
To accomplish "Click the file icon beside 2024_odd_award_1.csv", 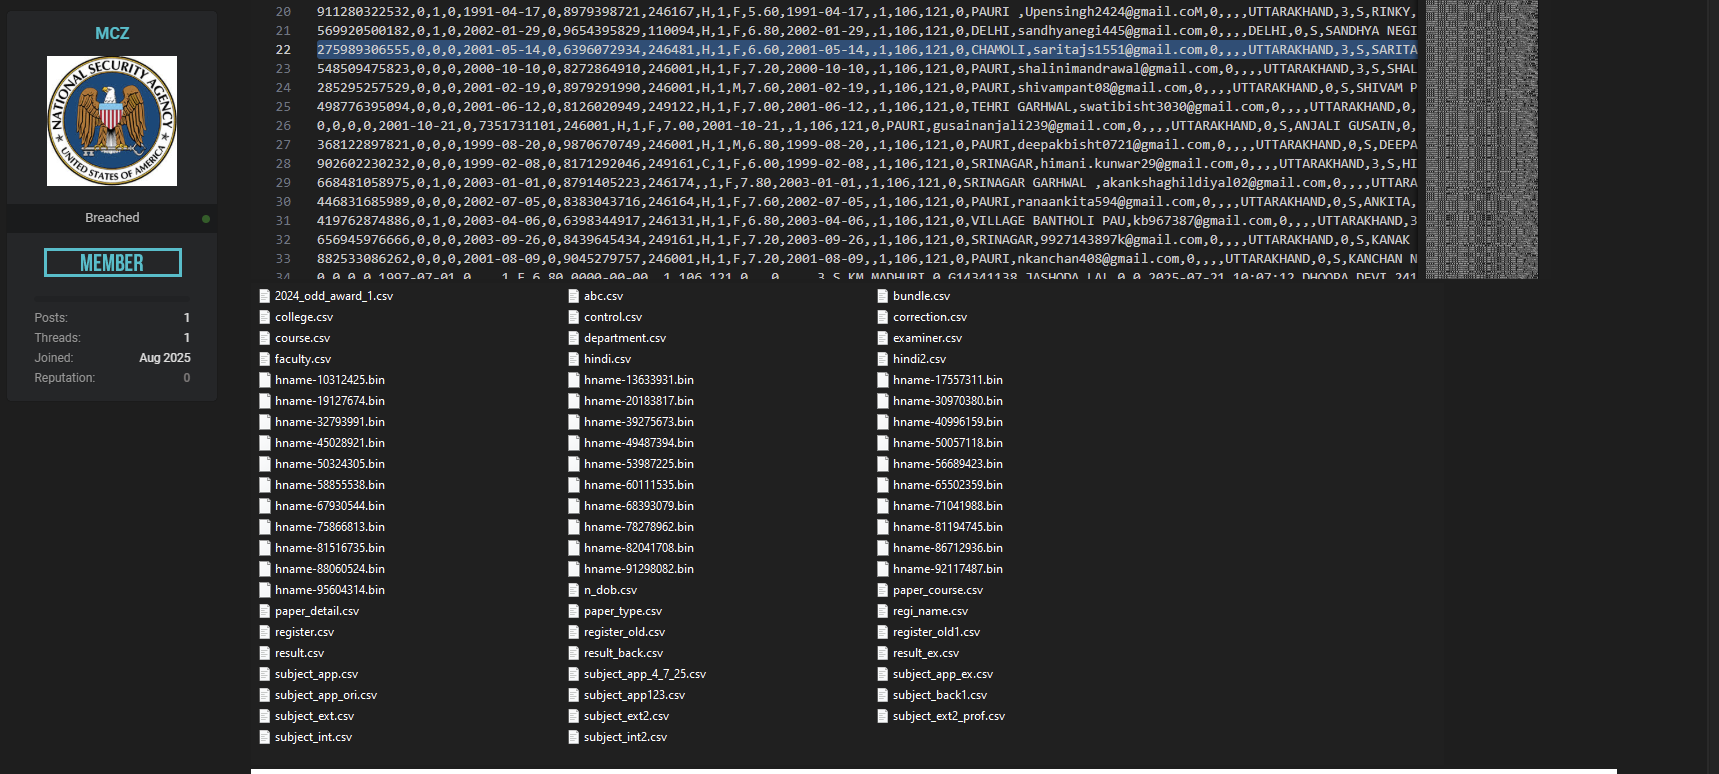I will tap(265, 296).
